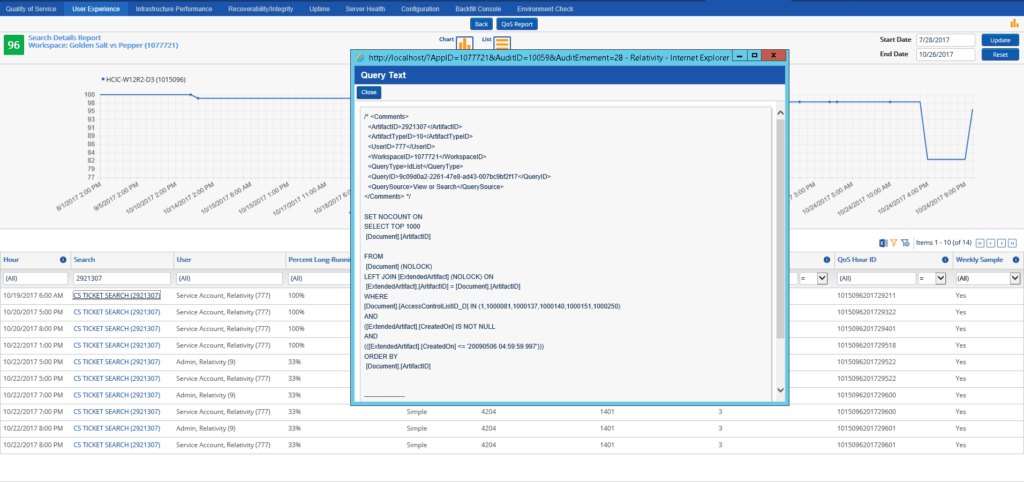Switch to Infrastructure Performance tab

(x=174, y=9)
